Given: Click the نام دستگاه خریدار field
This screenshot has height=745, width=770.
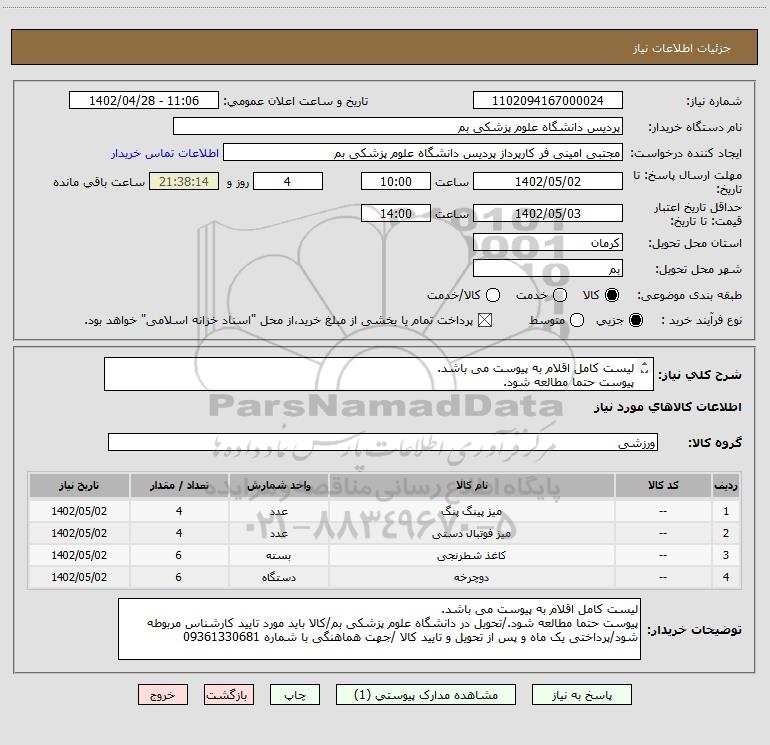Looking at the screenshot, I should [398, 126].
